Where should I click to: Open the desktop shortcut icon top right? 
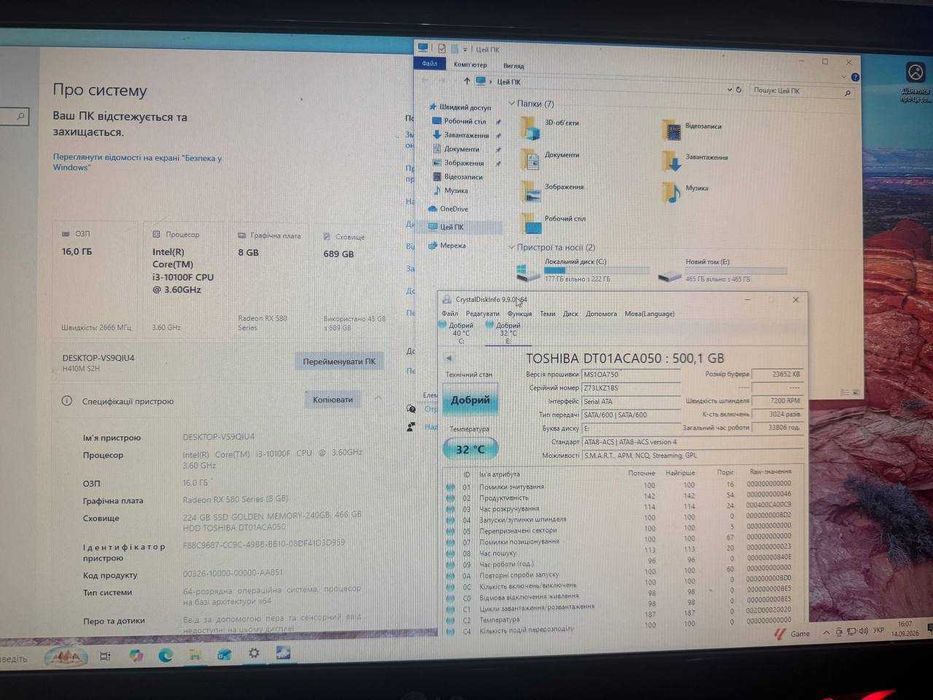point(915,82)
